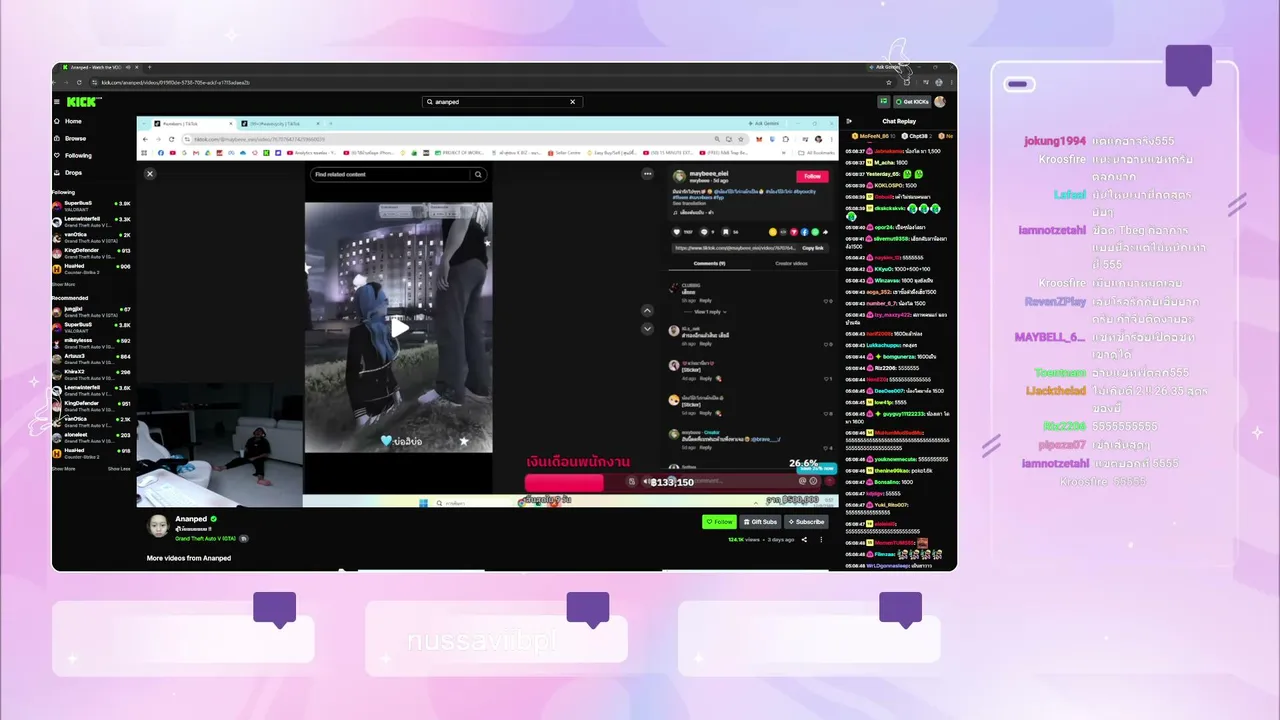Open All Bookmarks folder in inner browser
The image size is (1280, 720).
pos(816,153)
